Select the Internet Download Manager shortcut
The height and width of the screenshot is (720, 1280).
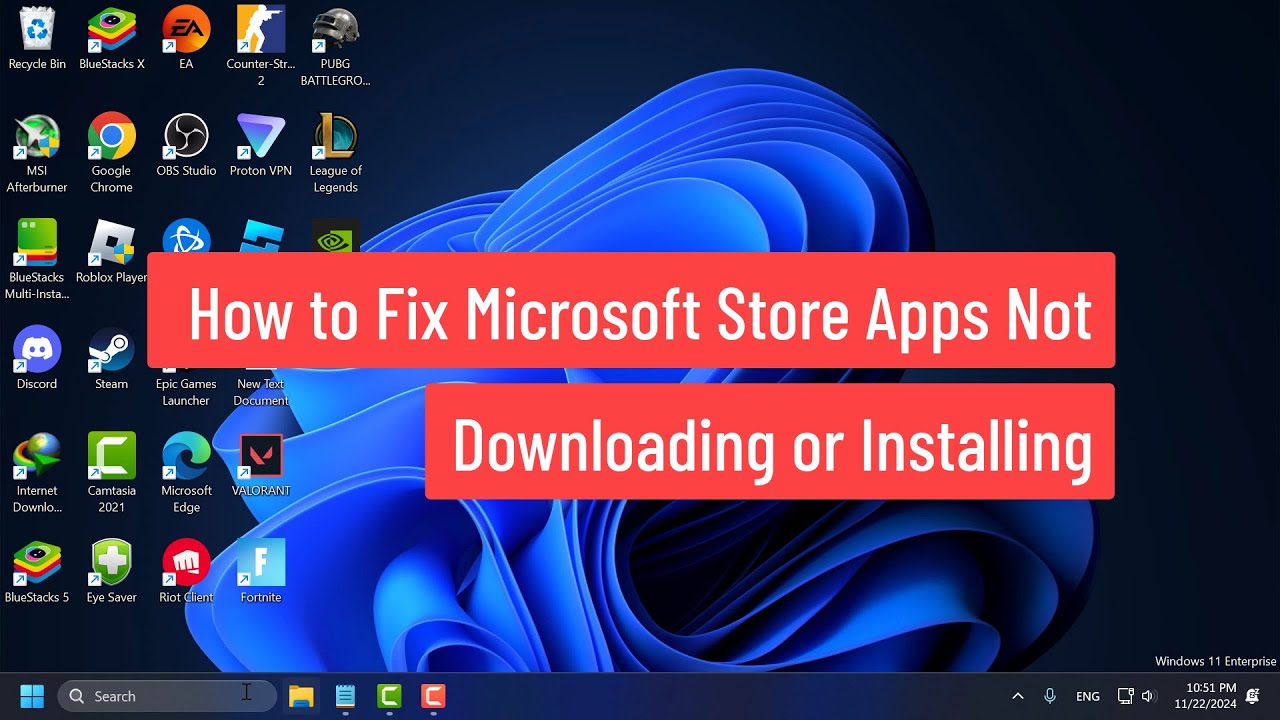click(37, 473)
